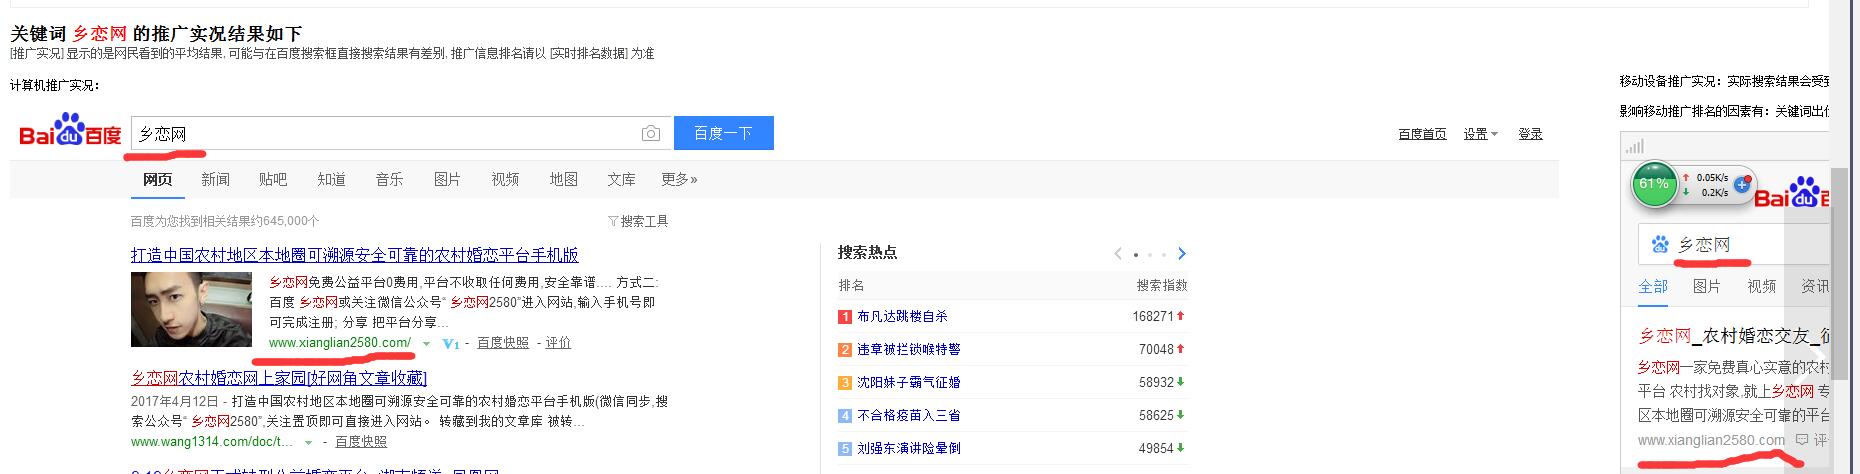Expand dropdown arrow beside www.wang1314.com result
1860x474 pixels.
click(x=309, y=442)
